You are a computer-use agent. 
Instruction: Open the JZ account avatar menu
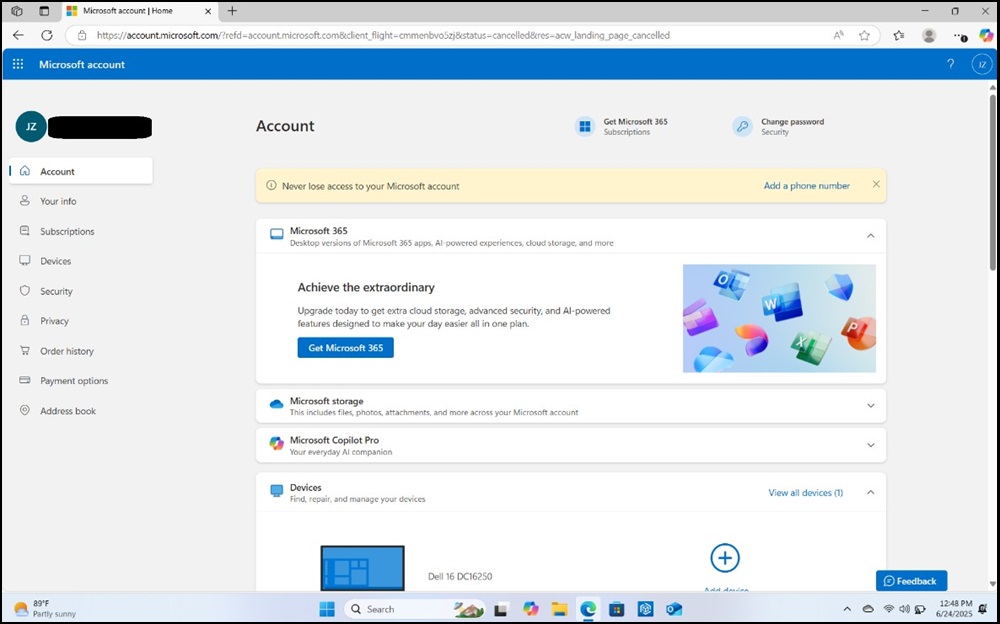[981, 64]
